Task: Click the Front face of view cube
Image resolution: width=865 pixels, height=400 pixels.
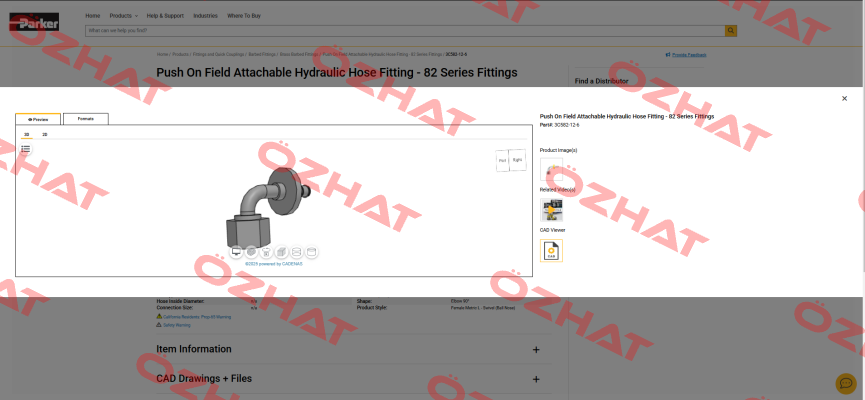Action: pyautogui.click(x=502, y=161)
